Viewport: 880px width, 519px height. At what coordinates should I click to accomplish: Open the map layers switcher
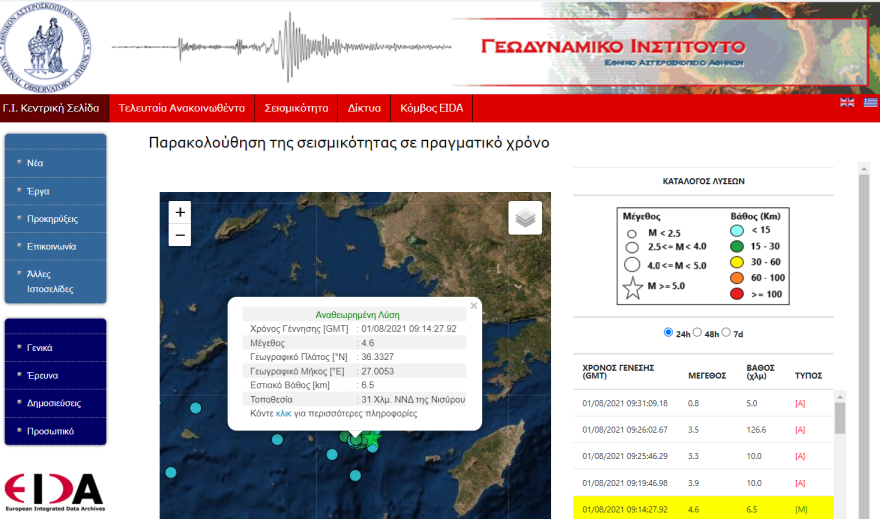525,217
